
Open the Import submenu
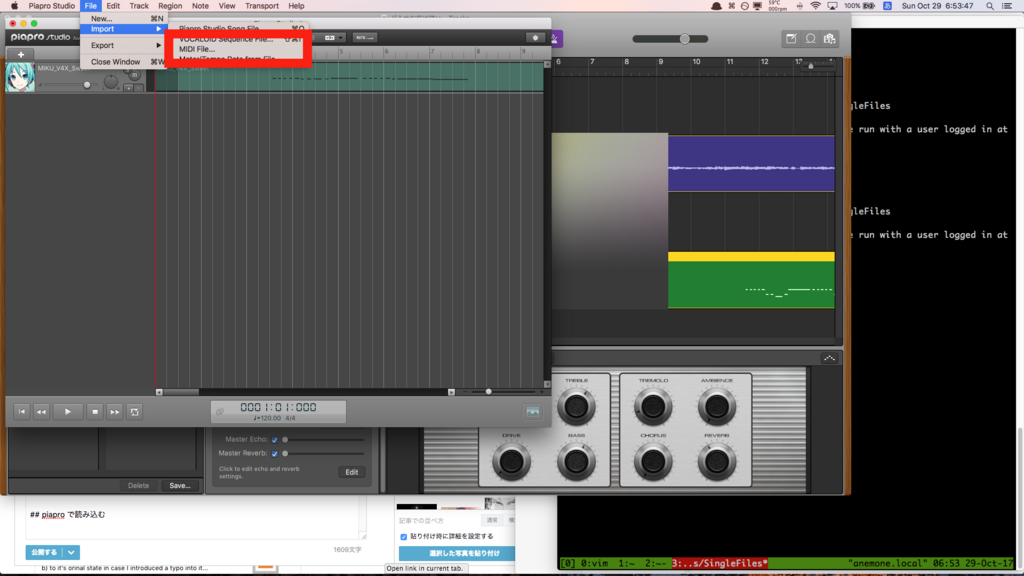pyautogui.click(x=123, y=29)
